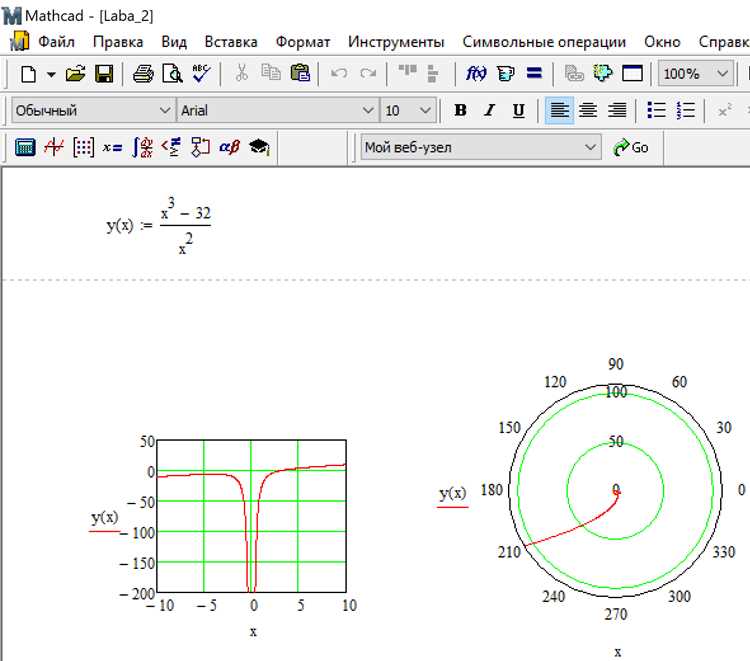The width and height of the screenshot is (750, 661).
Task: Align regions across with the align icon
Action: 408,71
